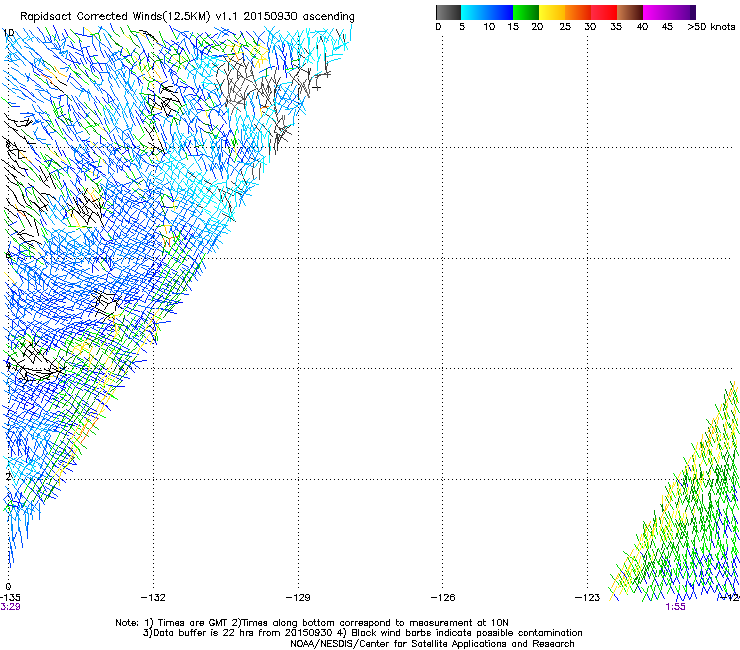Click the legend scale label '20'
Image resolution: width=740 pixels, height=650 pixels.
(x=537, y=27)
